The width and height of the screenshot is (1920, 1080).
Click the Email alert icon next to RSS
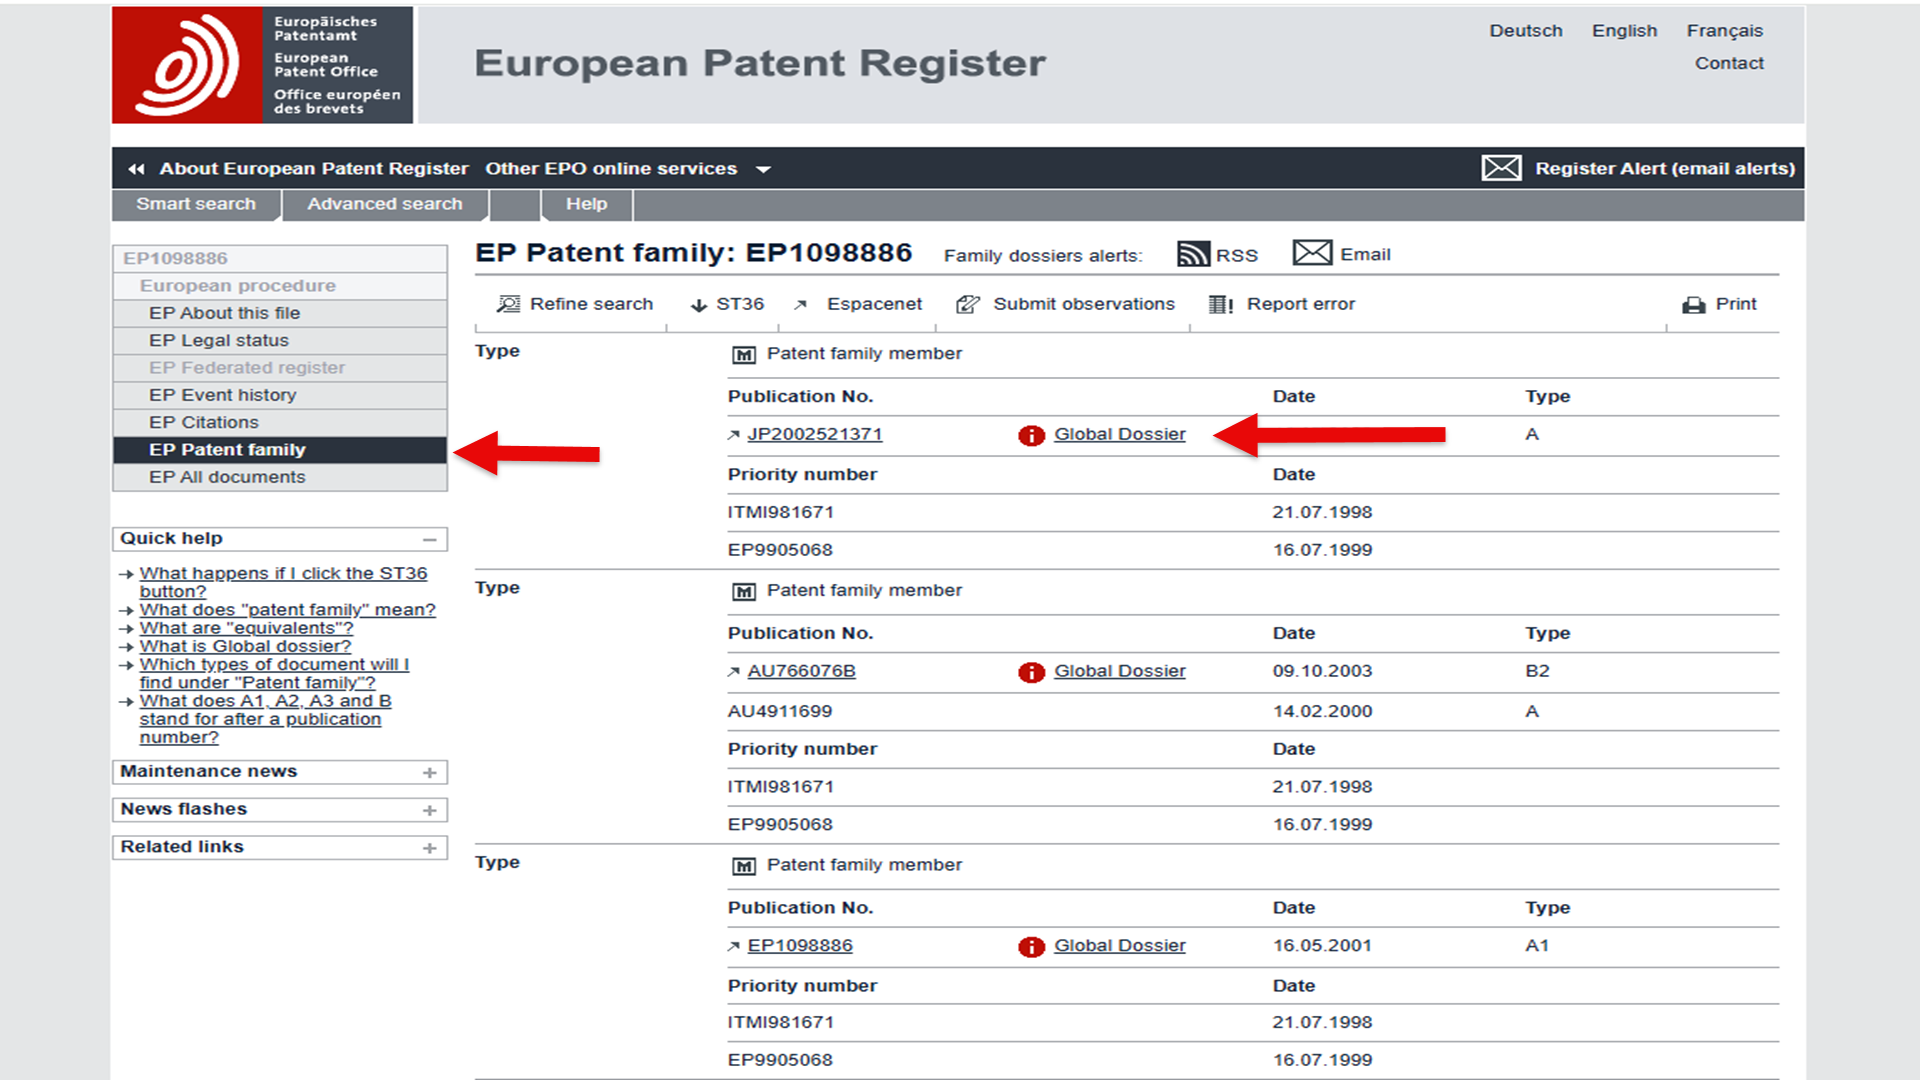(1311, 253)
